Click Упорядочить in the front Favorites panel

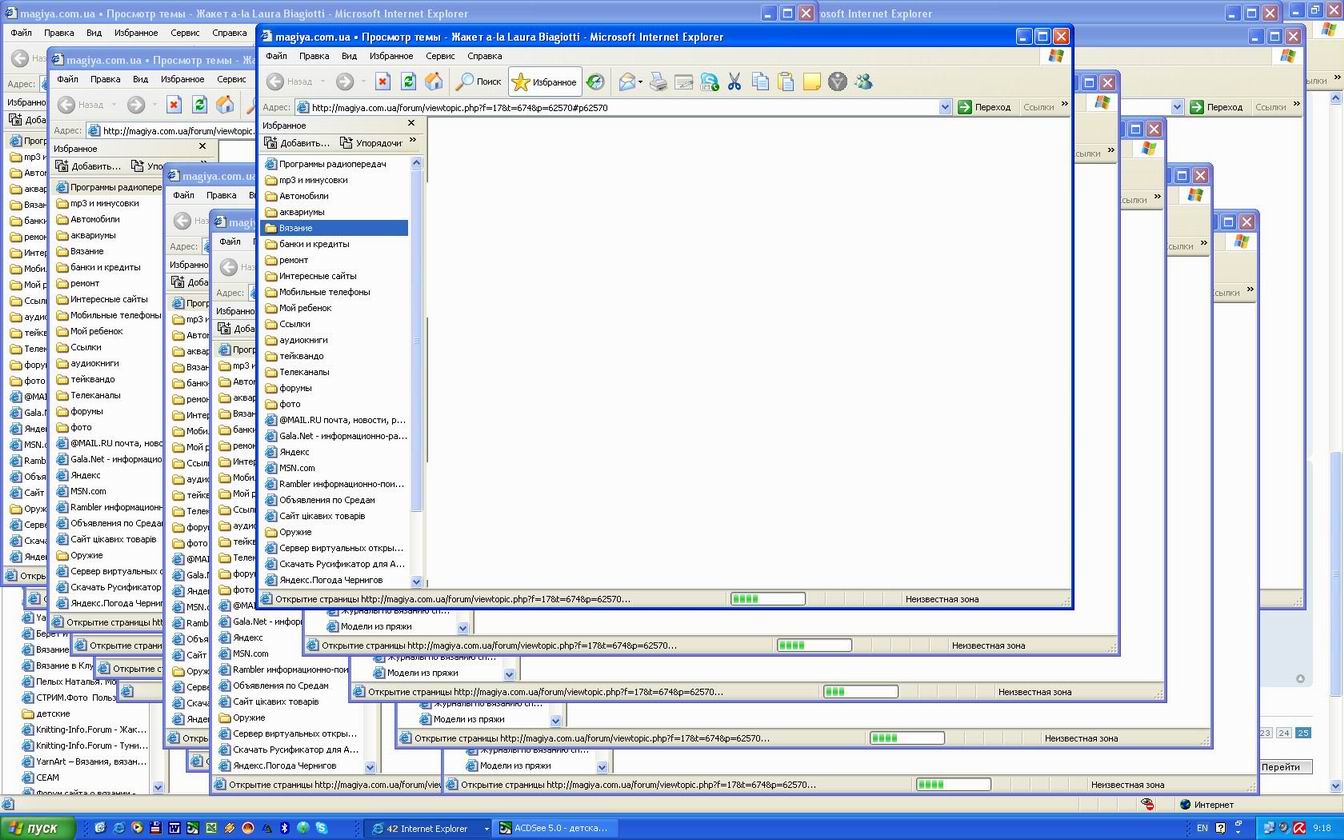tap(371, 143)
